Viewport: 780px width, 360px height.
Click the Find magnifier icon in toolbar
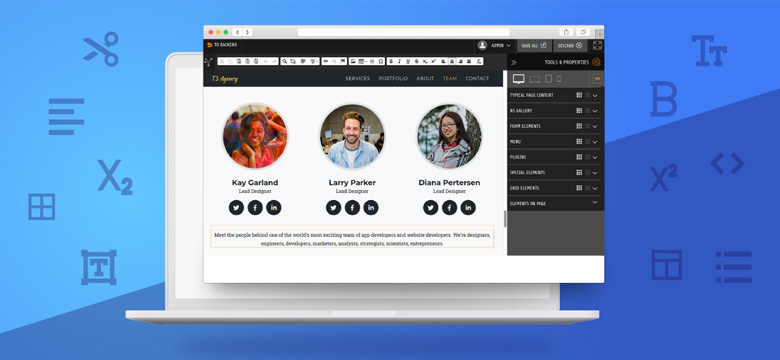[x=285, y=61]
